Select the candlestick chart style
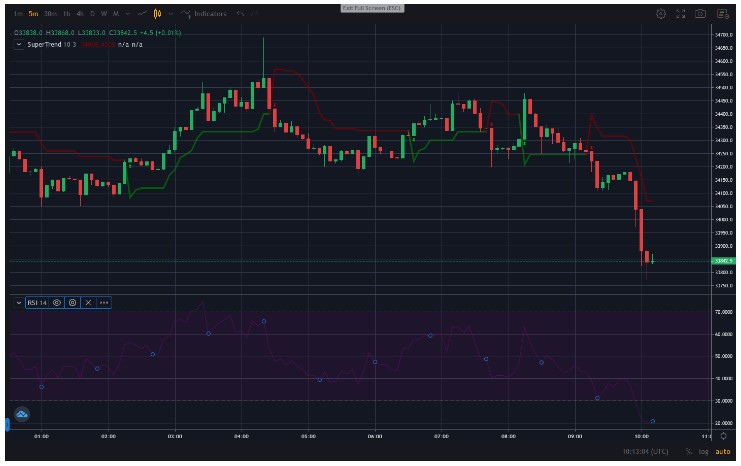This screenshot has height=466, width=741. point(157,14)
